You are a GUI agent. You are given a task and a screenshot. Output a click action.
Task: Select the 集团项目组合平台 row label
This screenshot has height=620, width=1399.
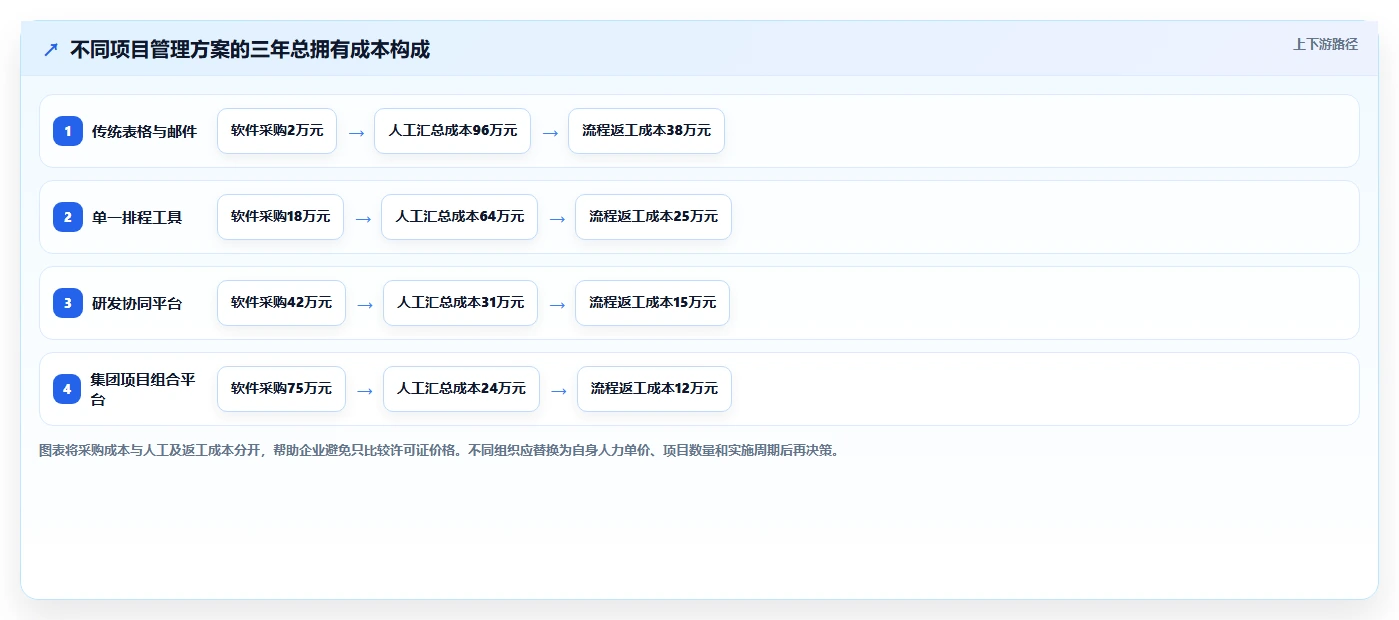click(x=144, y=389)
